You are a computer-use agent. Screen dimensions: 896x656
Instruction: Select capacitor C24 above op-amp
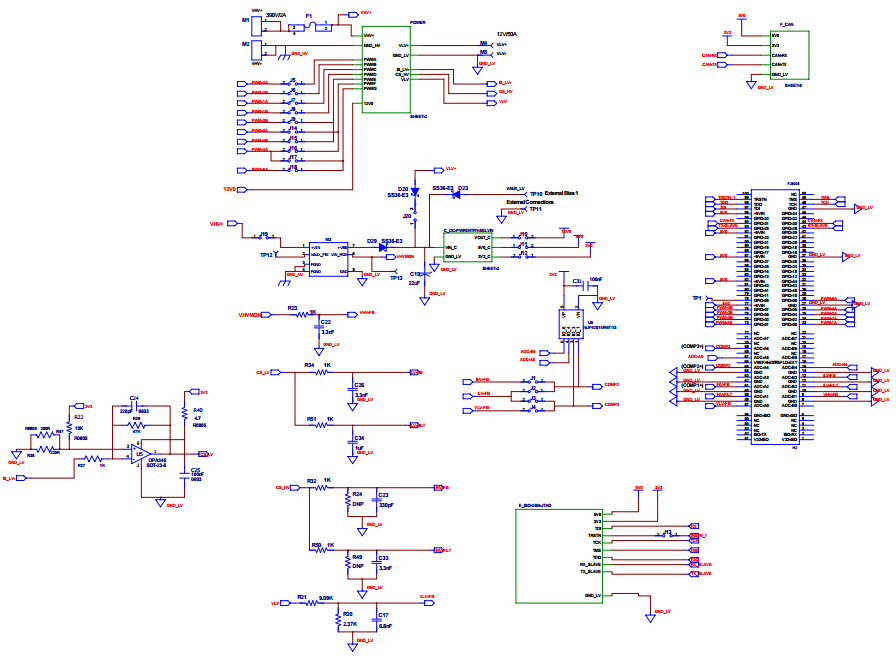click(x=134, y=404)
